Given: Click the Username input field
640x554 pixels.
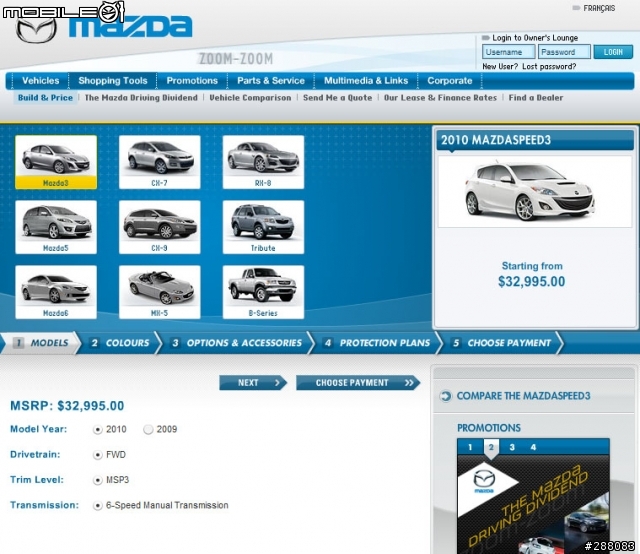Looking at the screenshot, I should (509, 52).
